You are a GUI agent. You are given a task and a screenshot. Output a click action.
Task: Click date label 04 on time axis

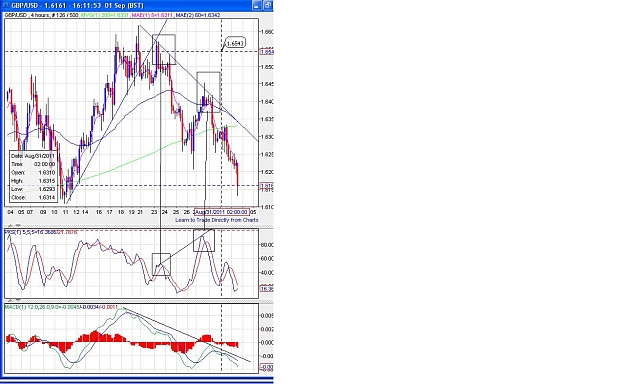pyautogui.click(x=10, y=212)
